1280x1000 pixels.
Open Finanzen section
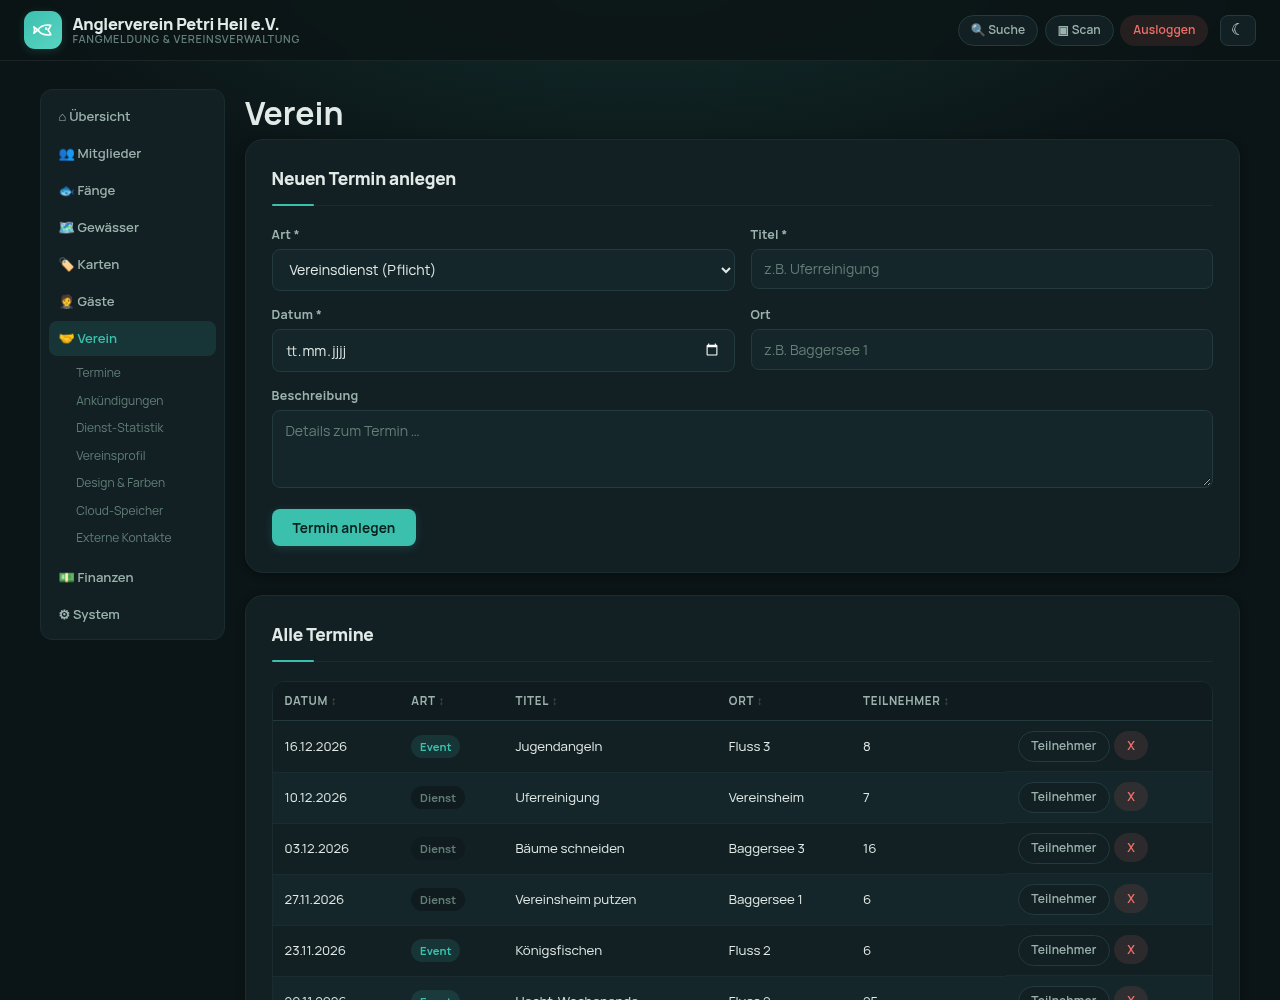132,578
